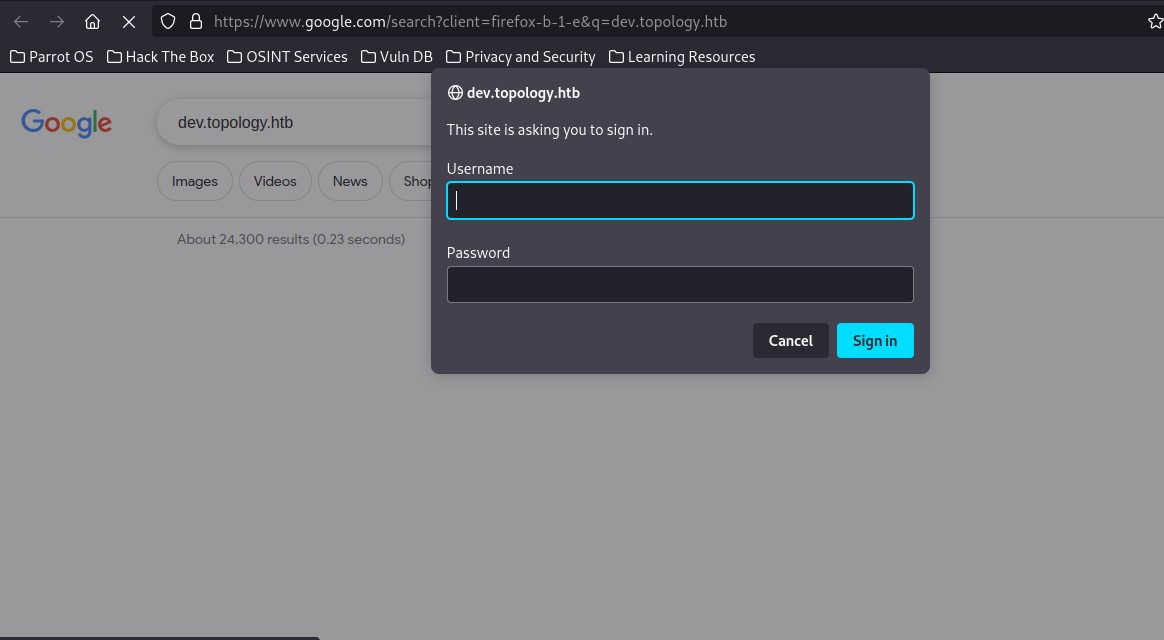Focus the Password input field
Image resolution: width=1164 pixels, height=640 pixels.
[680, 284]
